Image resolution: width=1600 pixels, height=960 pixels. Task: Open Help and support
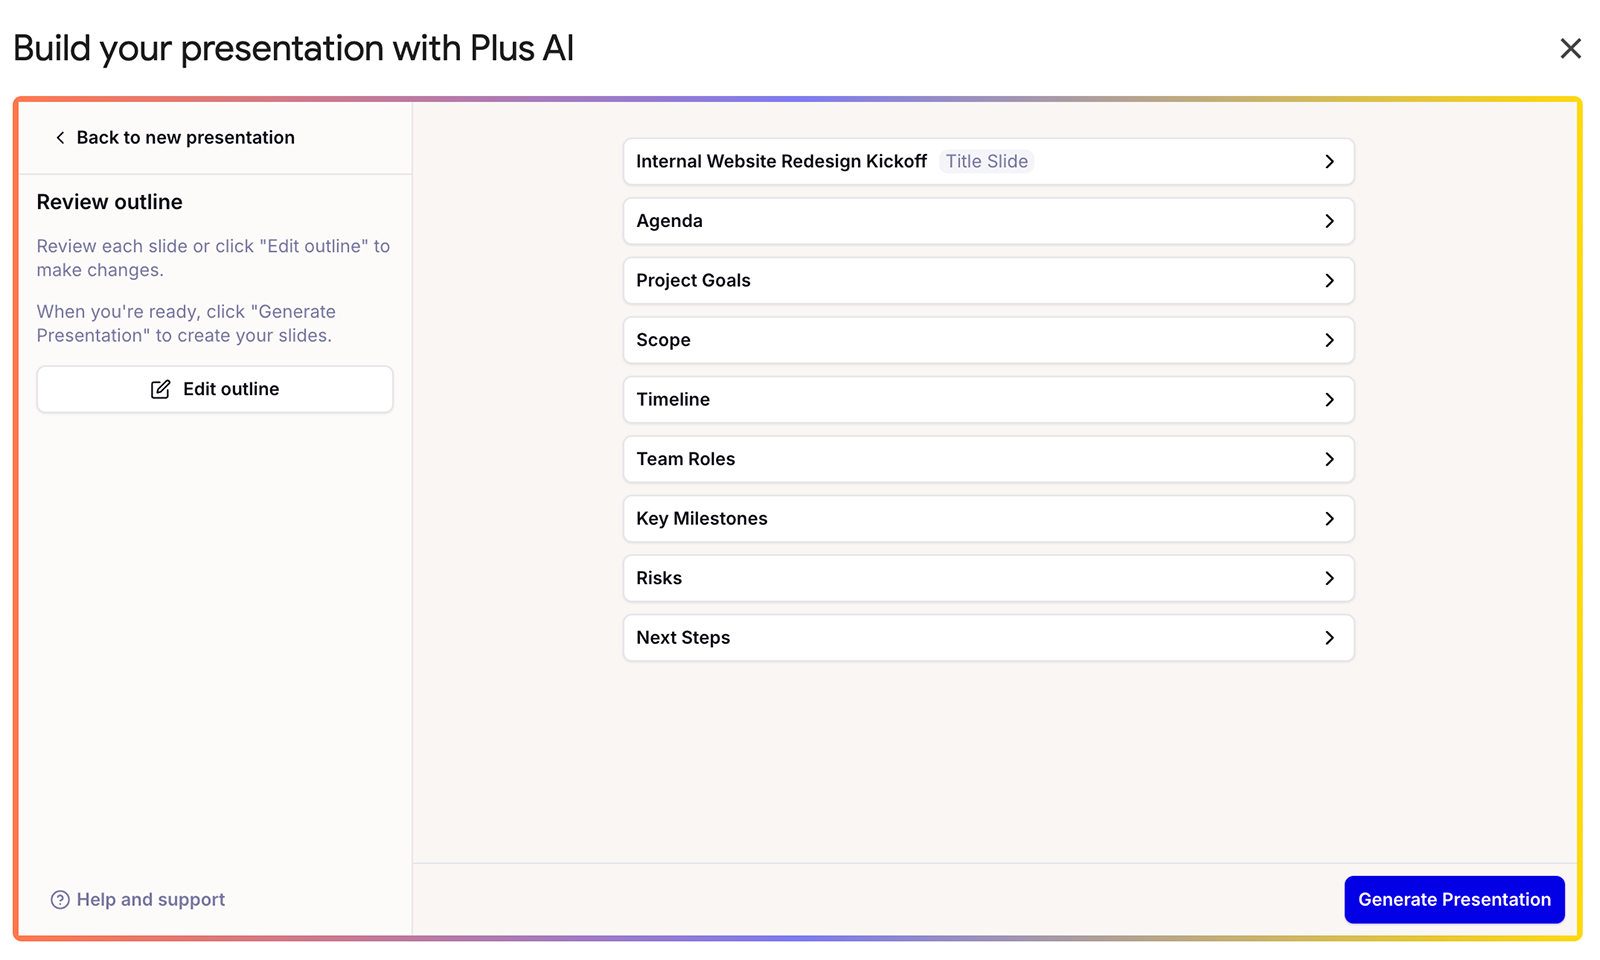coord(150,900)
